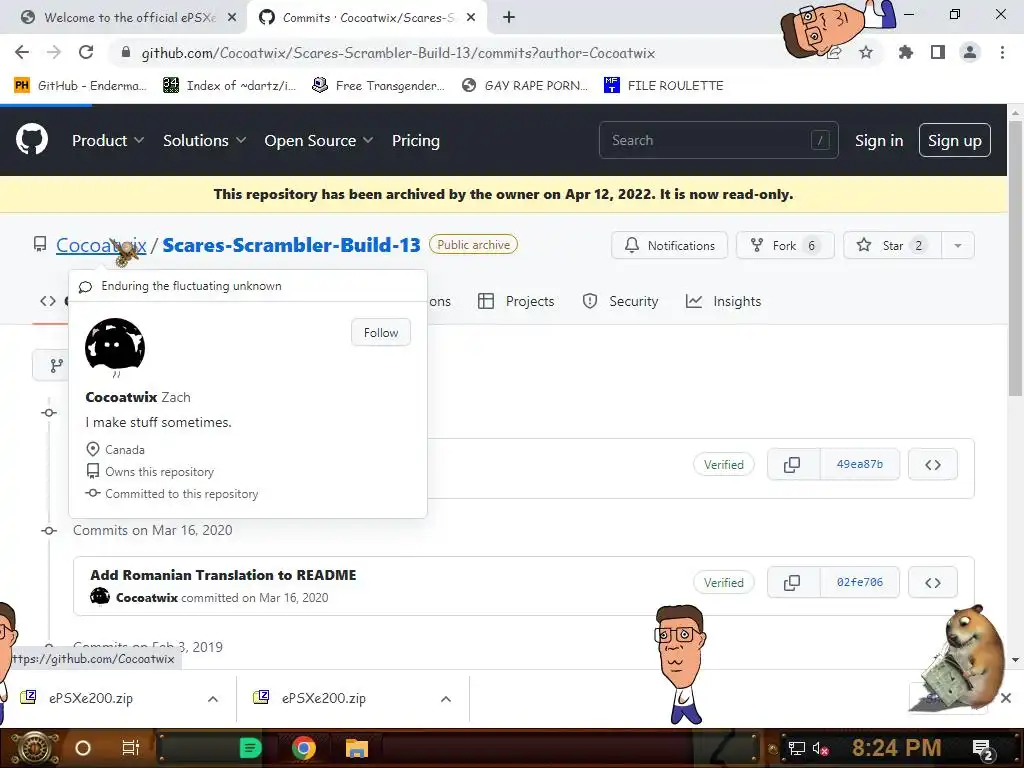The height and width of the screenshot is (768, 1024).
Task: Toggle the browser side panel icon
Action: pos(938,52)
